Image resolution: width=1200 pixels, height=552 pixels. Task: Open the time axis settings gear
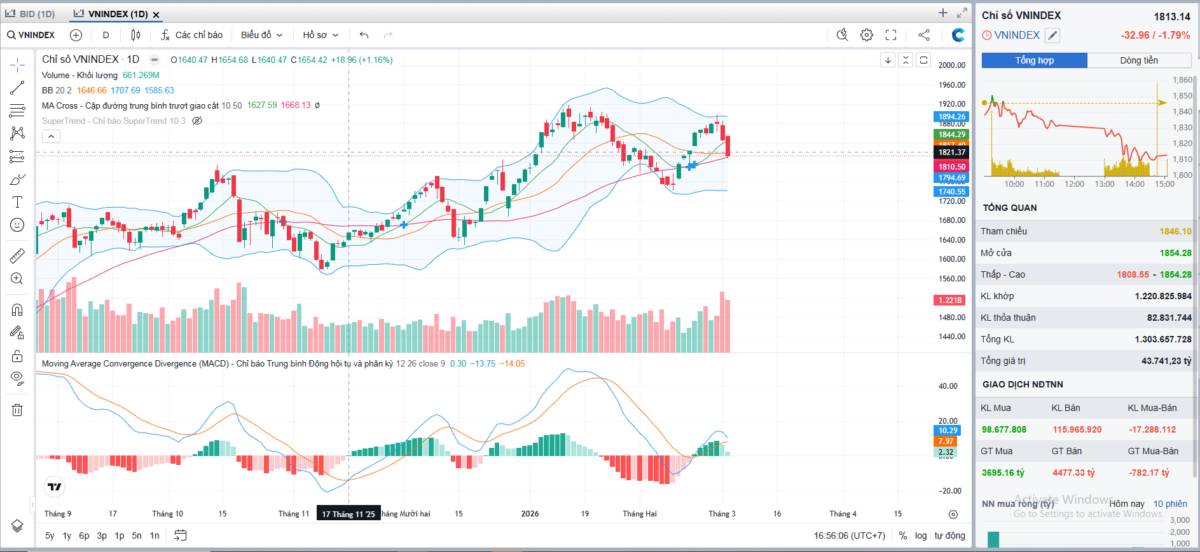pos(953,513)
